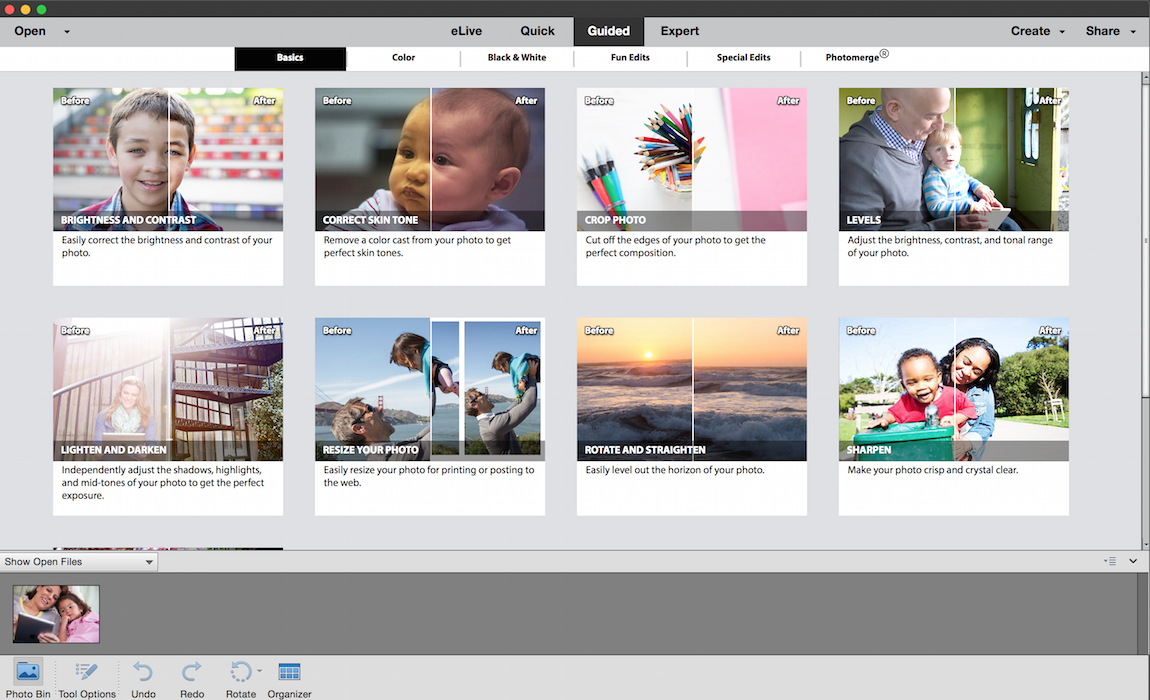The width and height of the screenshot is (1150, 700).
Task: Switch to the Quick editing mode
Action: pos(537,30)
